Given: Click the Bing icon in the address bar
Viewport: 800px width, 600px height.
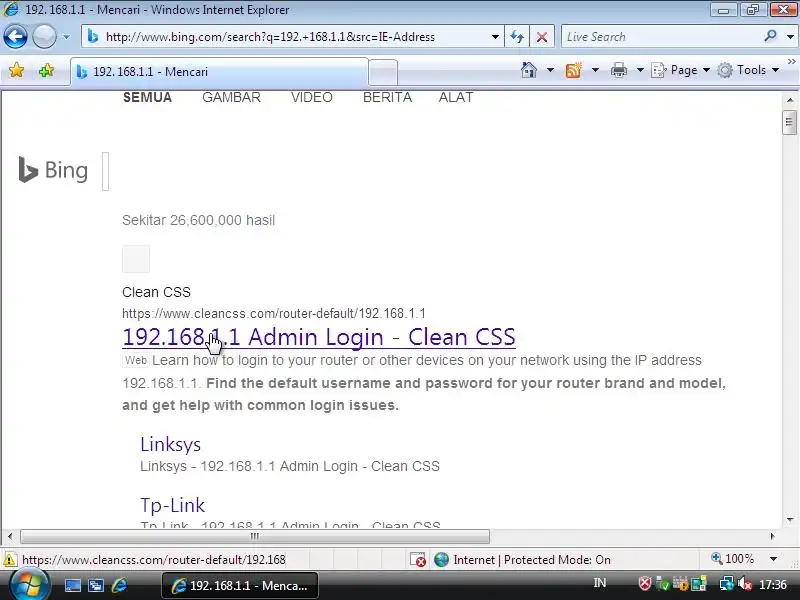Looking at the screenshot, I should [x=93, y=37].
